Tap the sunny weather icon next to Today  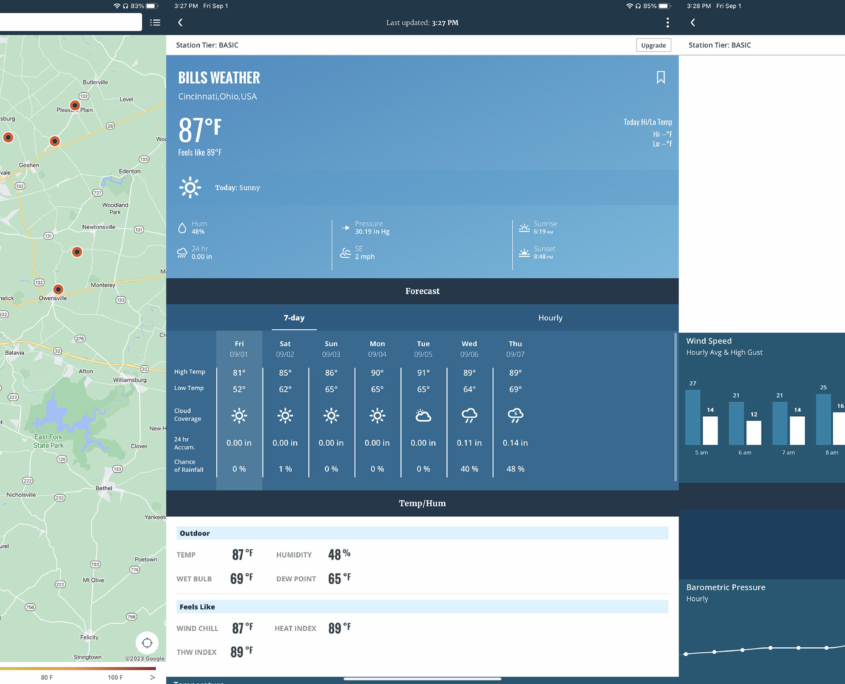tap(188, 187)
